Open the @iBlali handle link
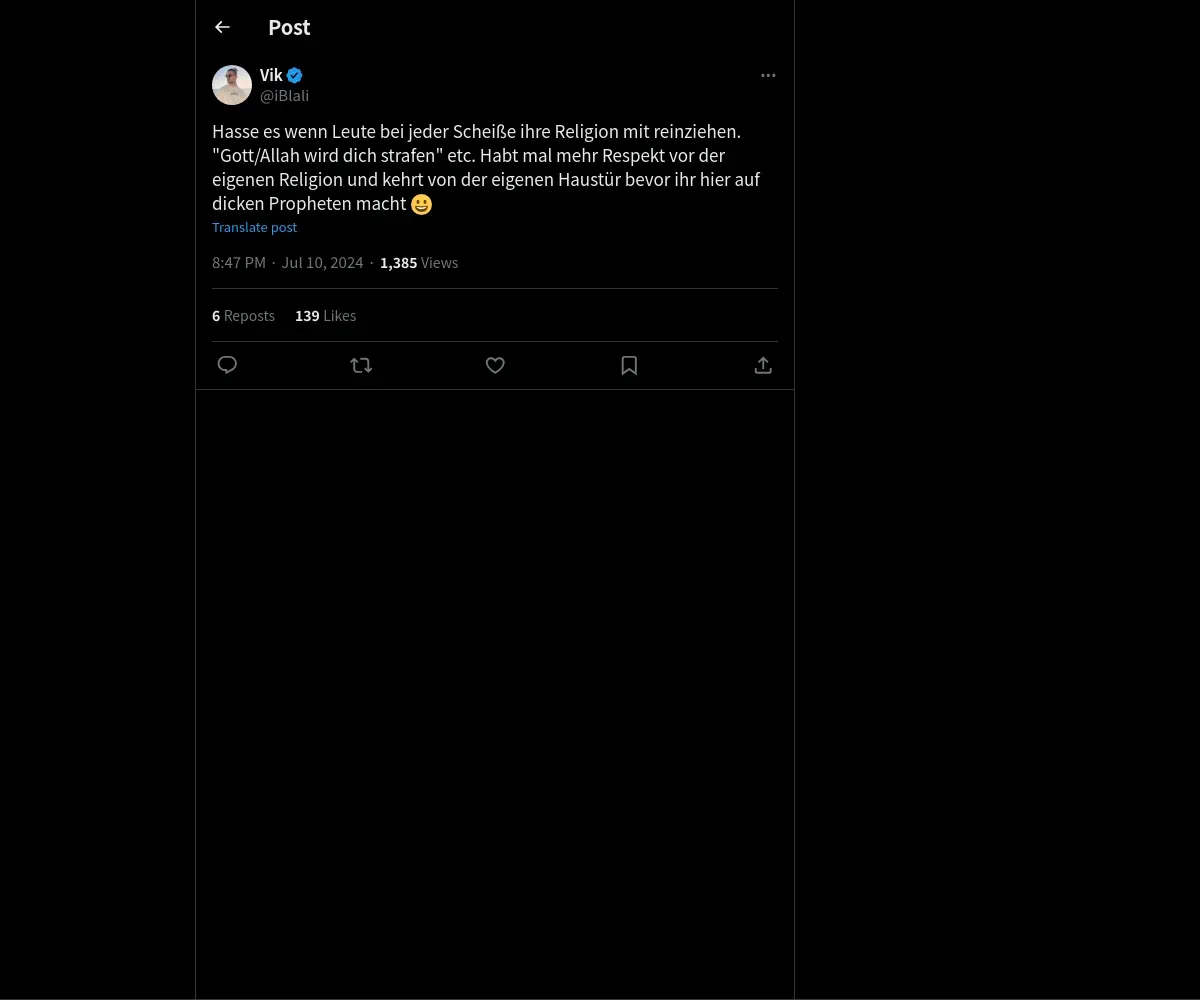This screenshot has width=1200, height=1000. click(x=284, y=96)
